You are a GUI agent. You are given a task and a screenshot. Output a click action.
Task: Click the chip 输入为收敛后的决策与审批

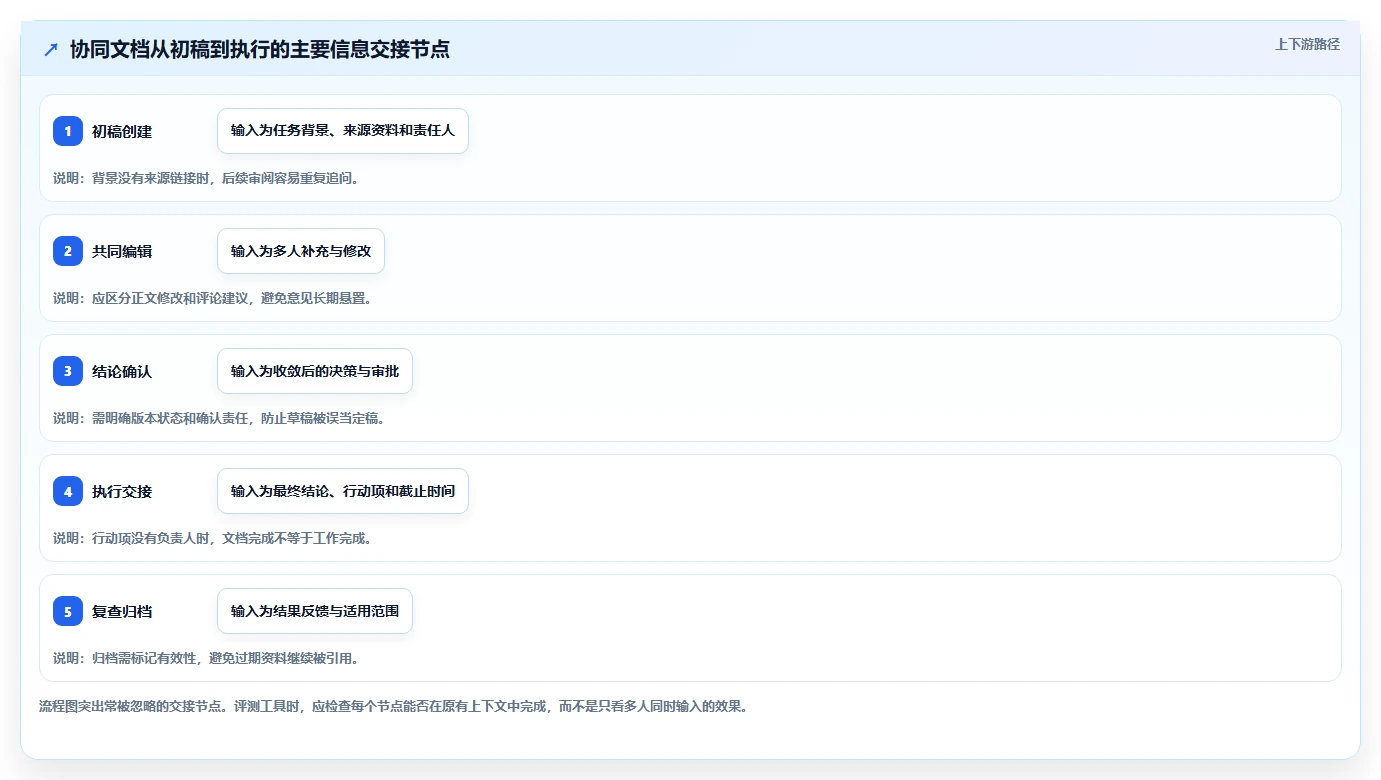click(315, 371)
